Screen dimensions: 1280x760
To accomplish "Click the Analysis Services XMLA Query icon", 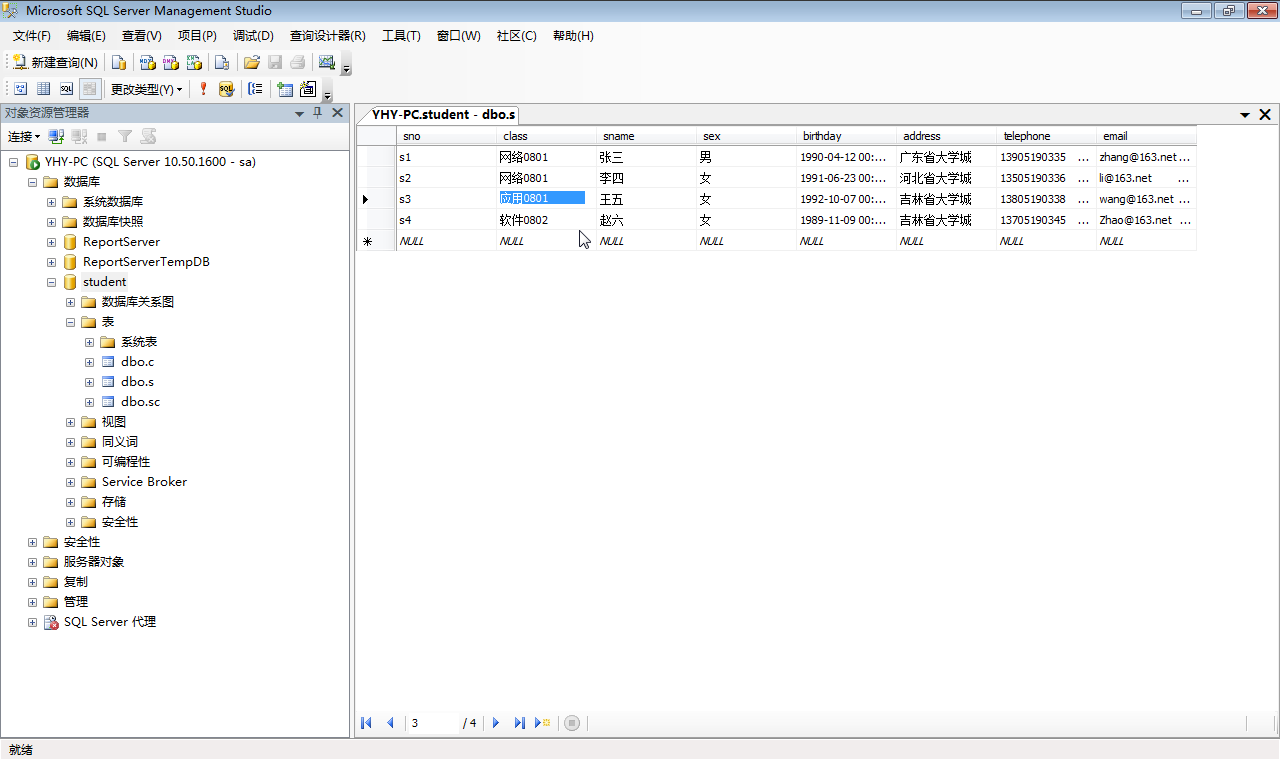I will [194, 62].
